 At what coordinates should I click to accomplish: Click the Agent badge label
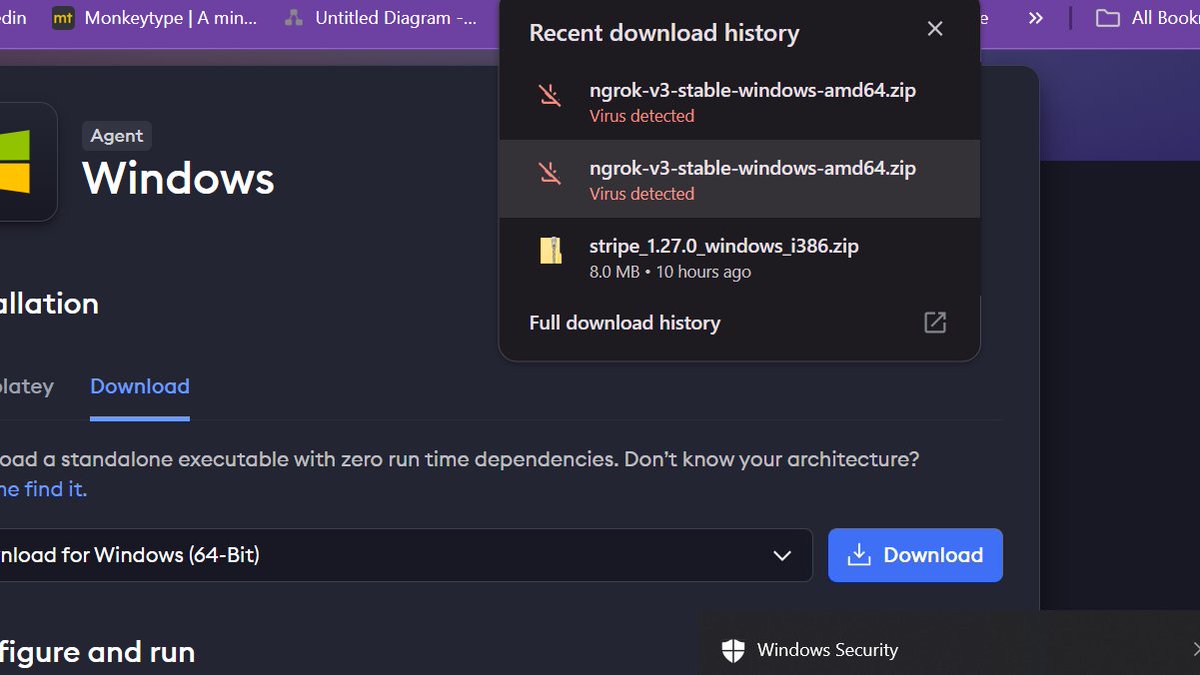(117, 136)
